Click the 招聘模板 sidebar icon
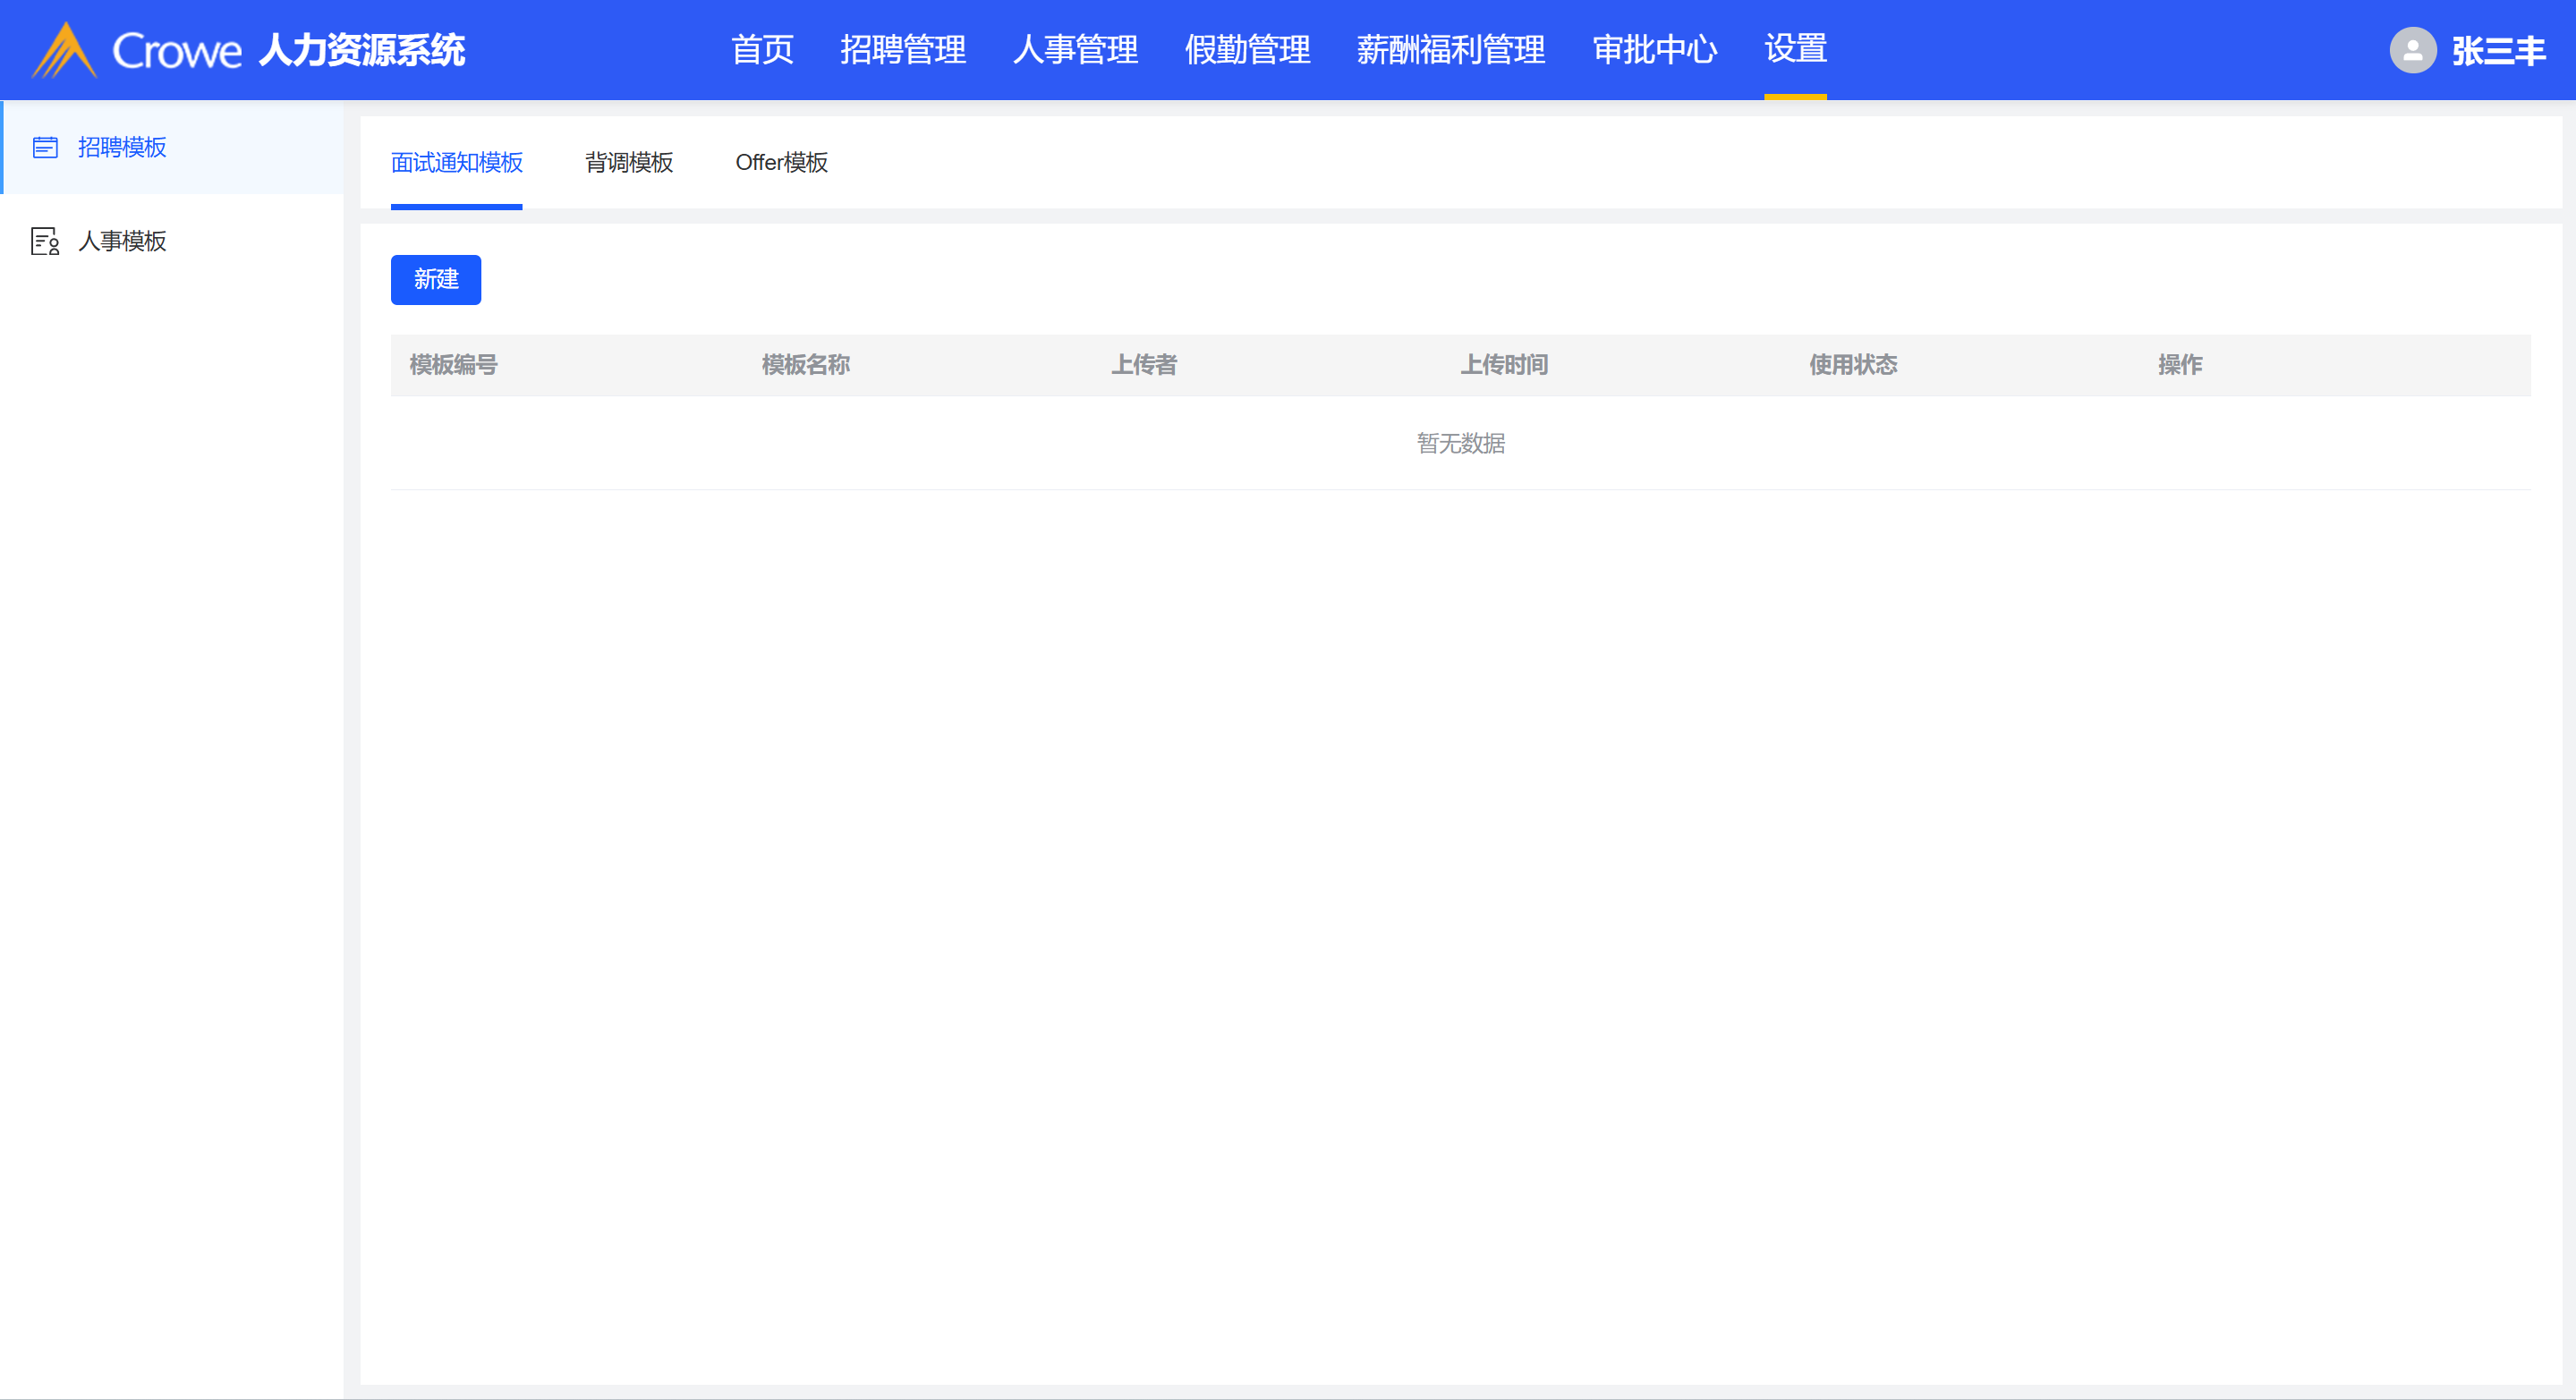2576x1400 pixels. [x=45, y=148]
